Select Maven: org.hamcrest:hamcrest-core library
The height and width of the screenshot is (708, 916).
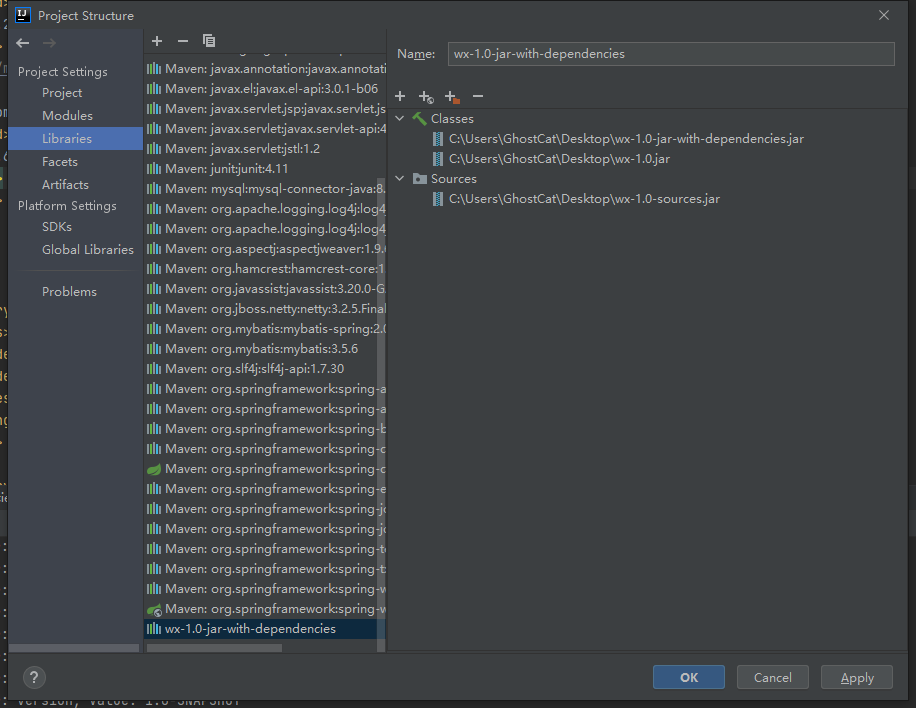(x=265, y=269)
